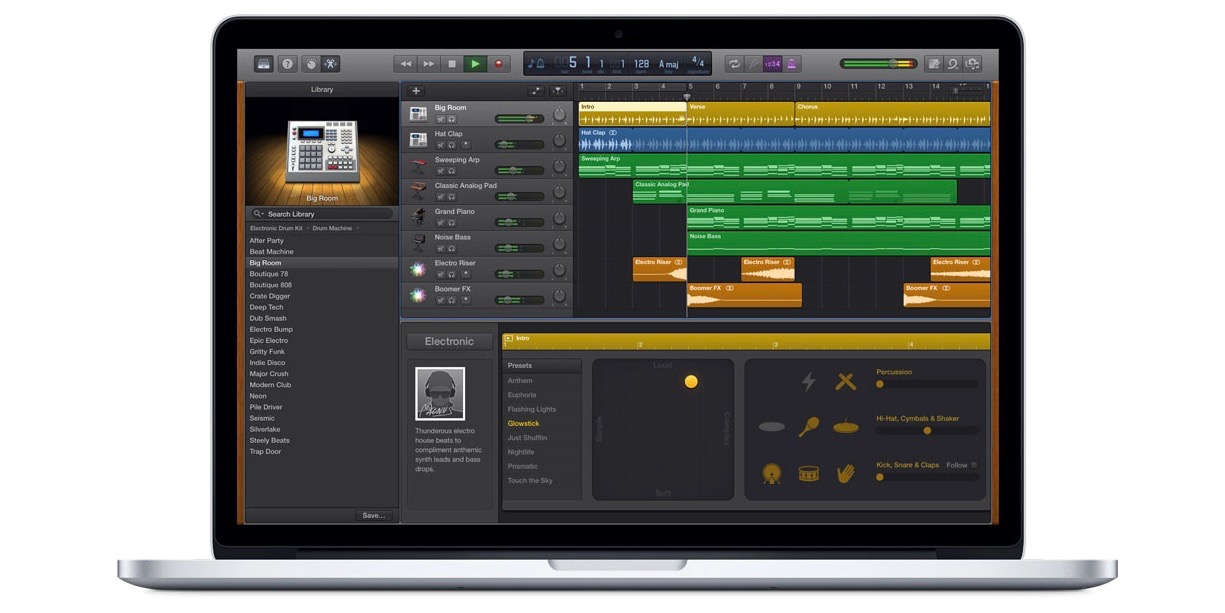
Task: Click the Save... button below the library
Action: coord(374,515)
